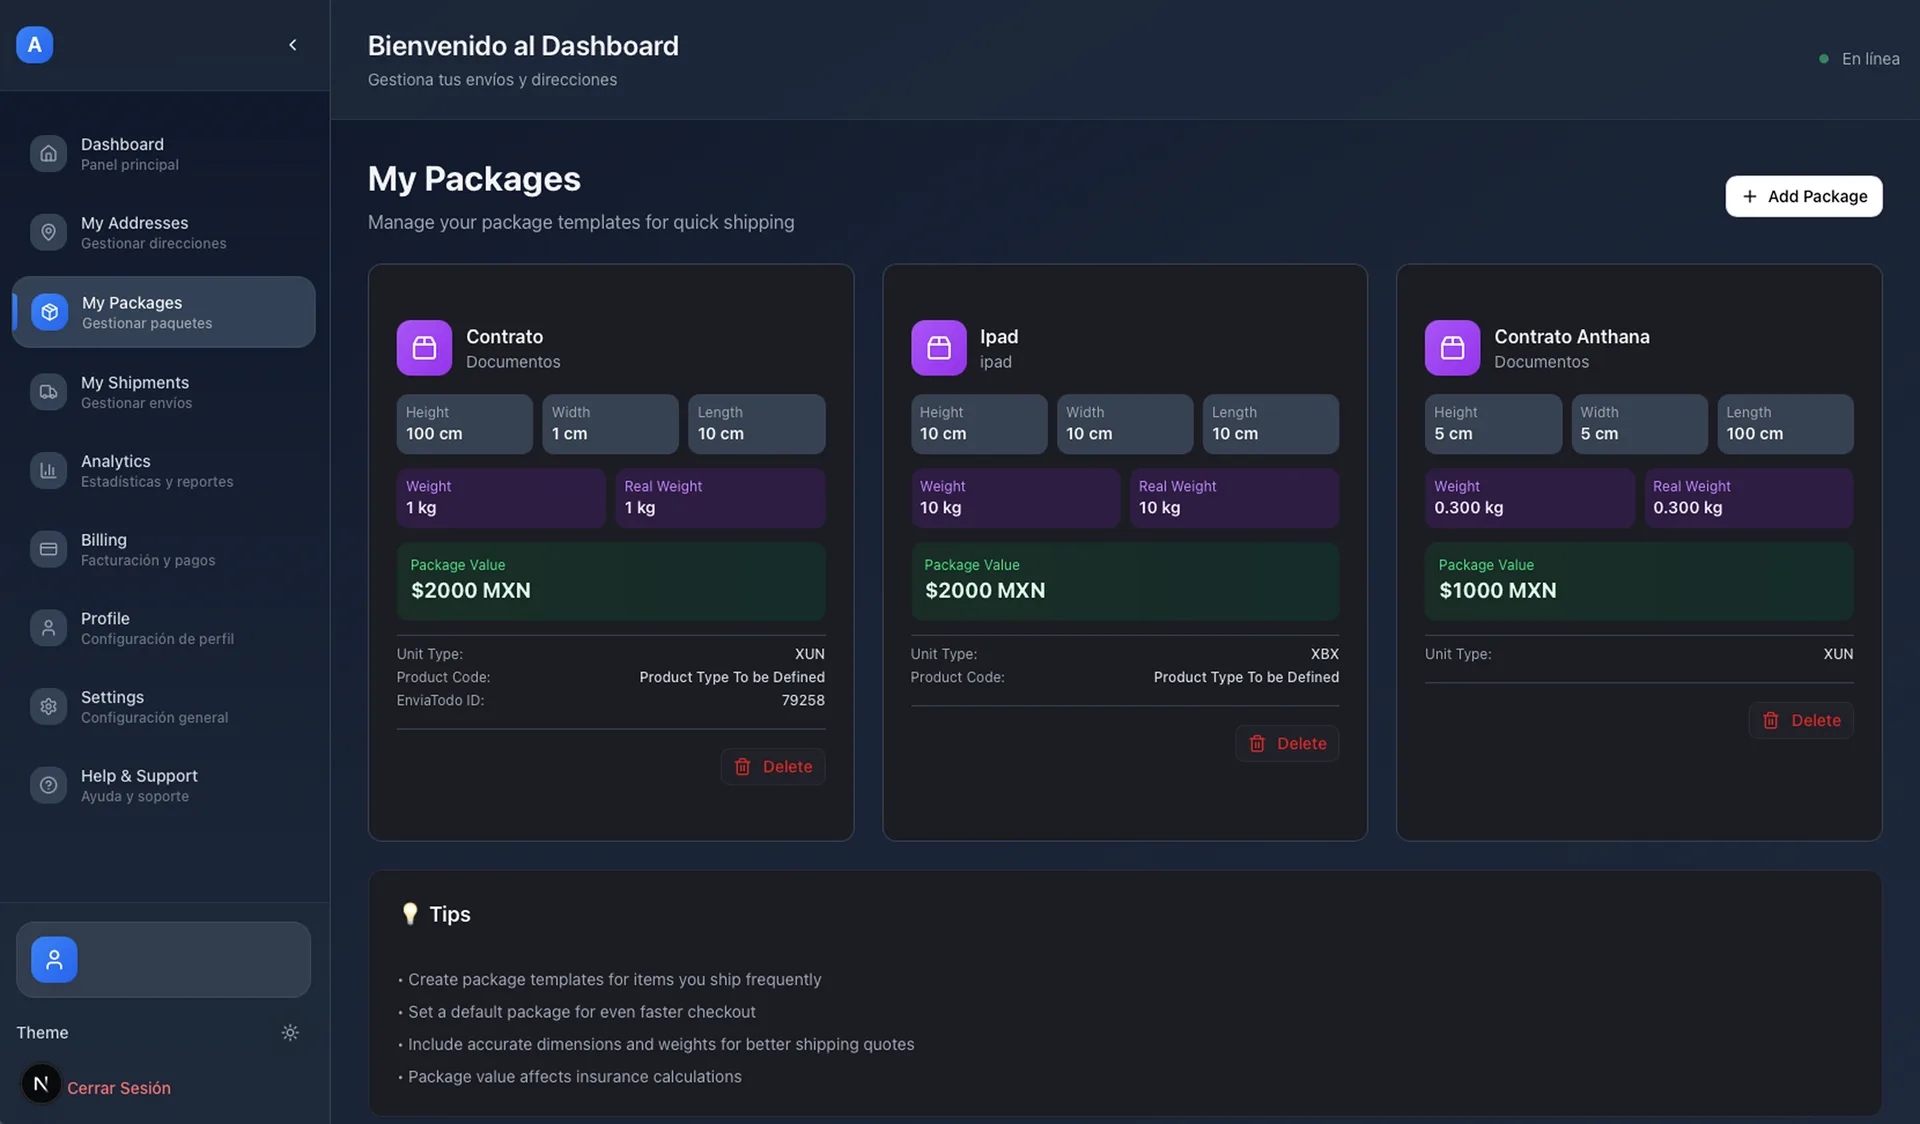Image resolution: width=1920 pixels, height=1124 pixels.
Task: Click 'Set a default package' tip text
Action: coord(582,1012)
